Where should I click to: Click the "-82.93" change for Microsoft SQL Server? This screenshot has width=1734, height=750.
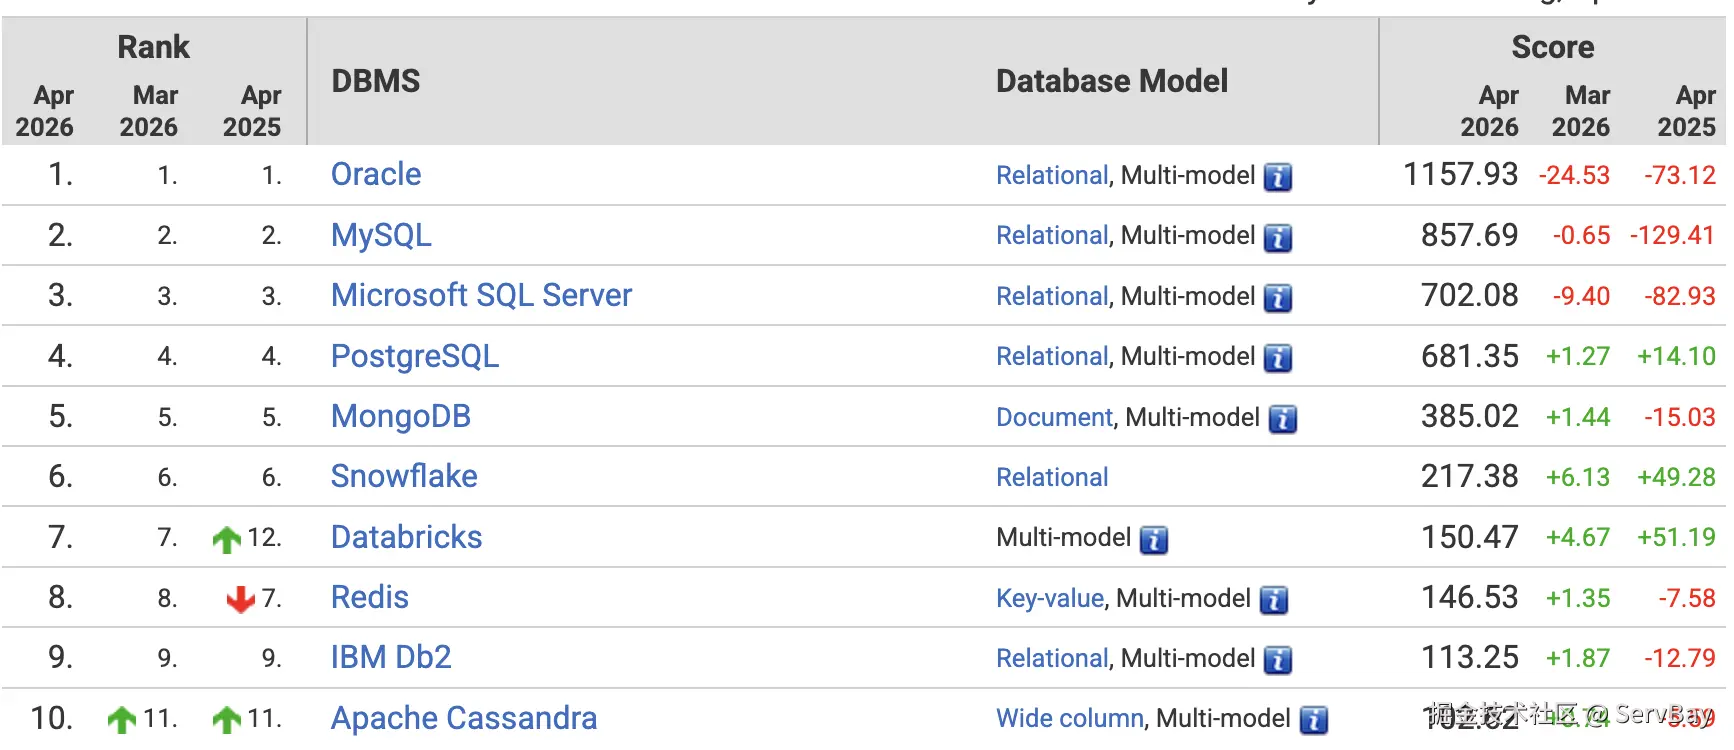(x=1680, y=296)
